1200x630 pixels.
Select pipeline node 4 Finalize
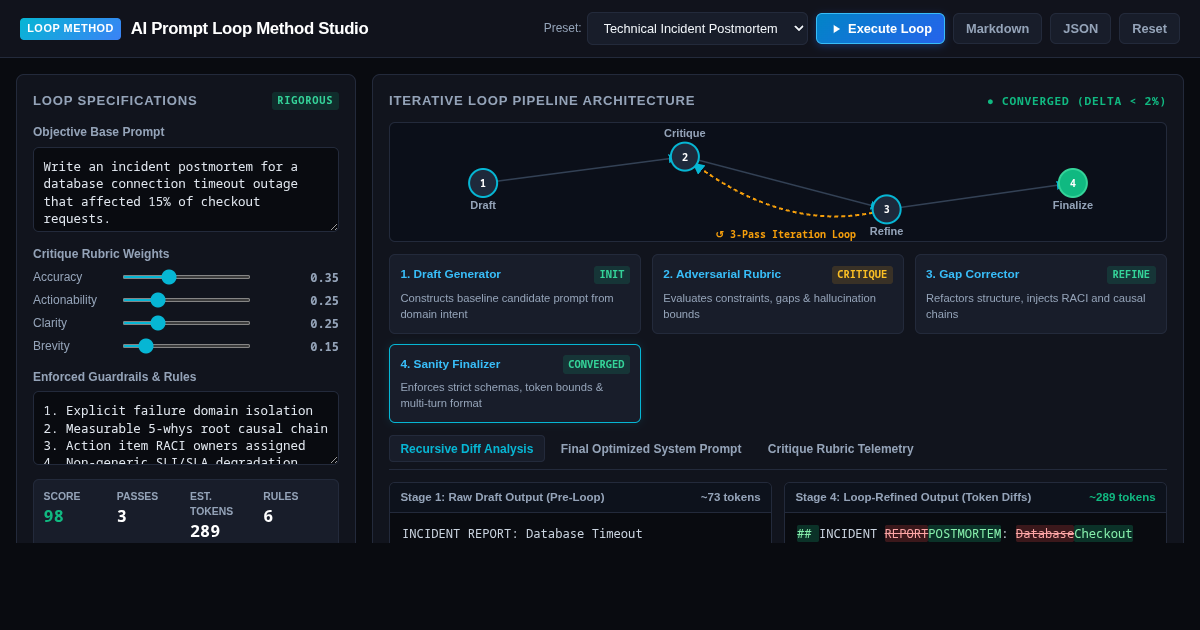pyautogui.click(x=1073, y=183)
